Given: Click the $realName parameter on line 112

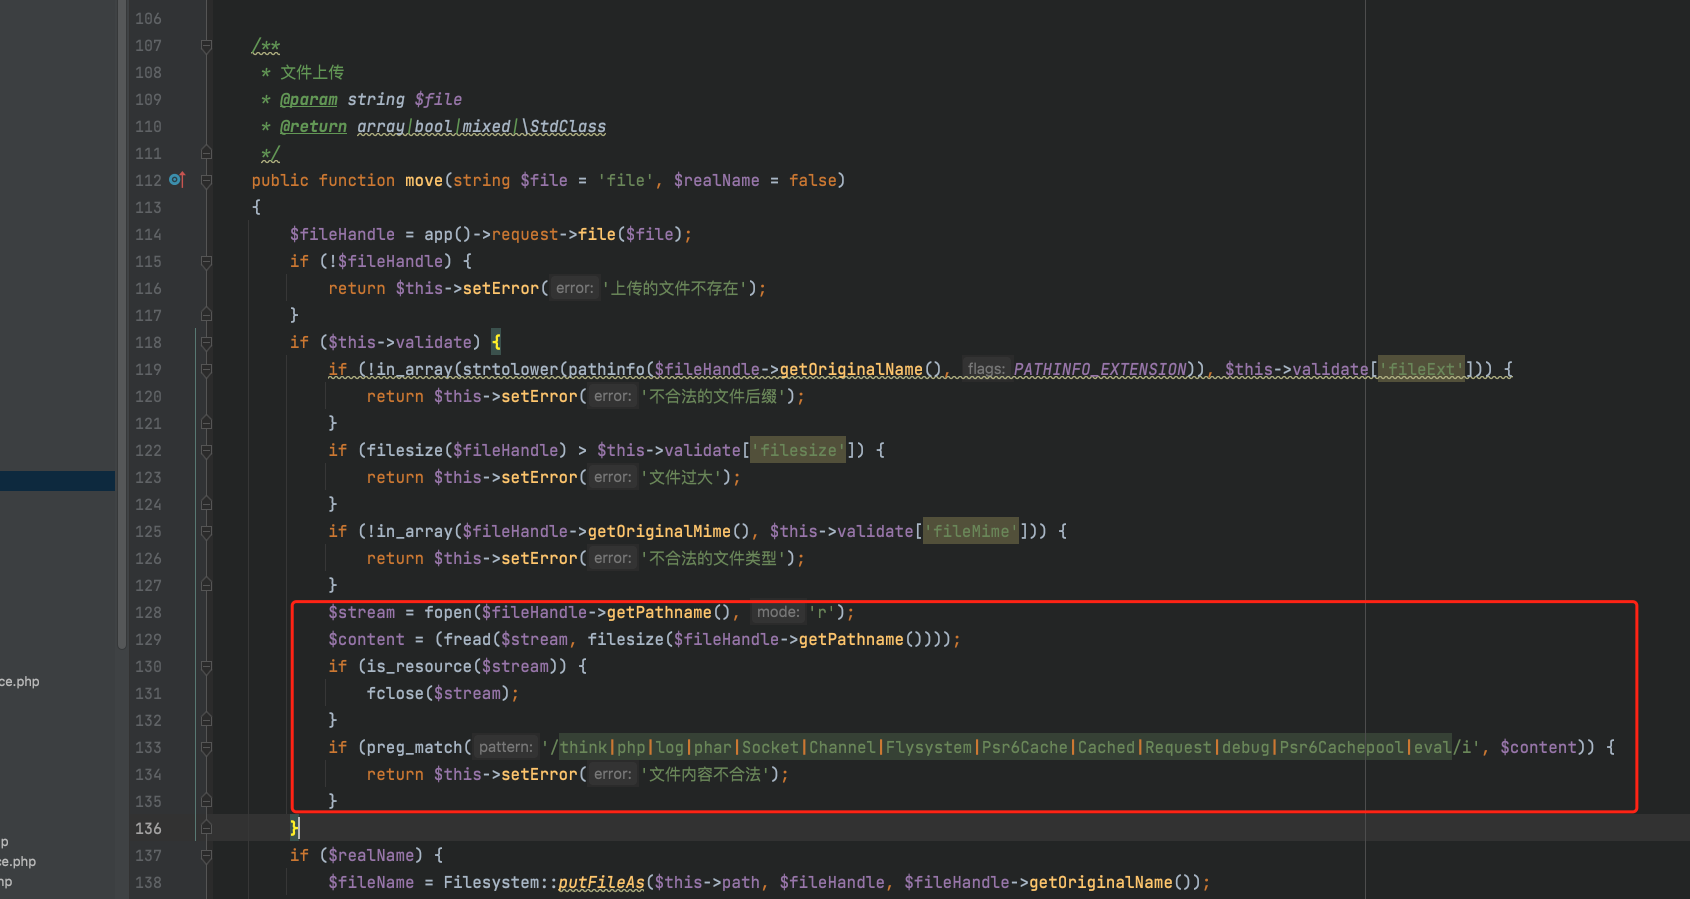Looking at the screenshot, I should coord(716,181).
